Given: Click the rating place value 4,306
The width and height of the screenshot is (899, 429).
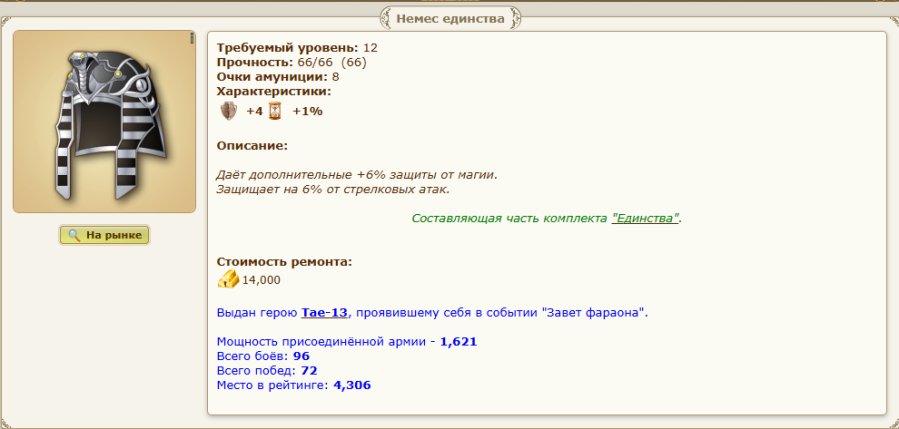Looking at the screenshot, I should click(352, 384).
